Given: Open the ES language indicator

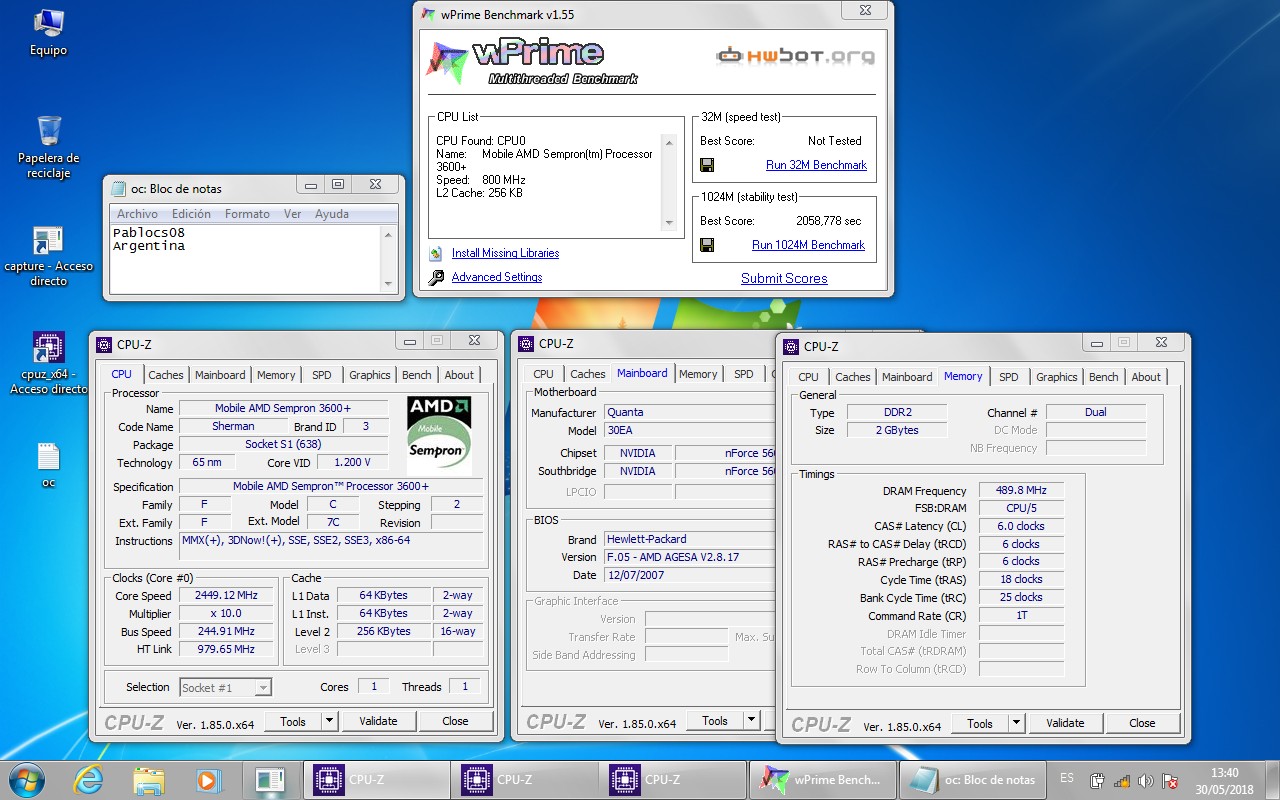Looking at the screenshot, I should [1067, 778].
